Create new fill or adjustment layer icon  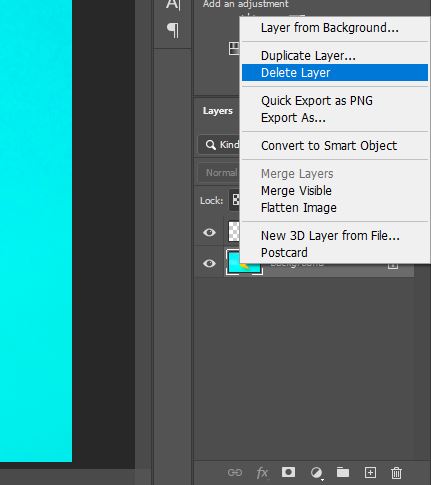316,472
